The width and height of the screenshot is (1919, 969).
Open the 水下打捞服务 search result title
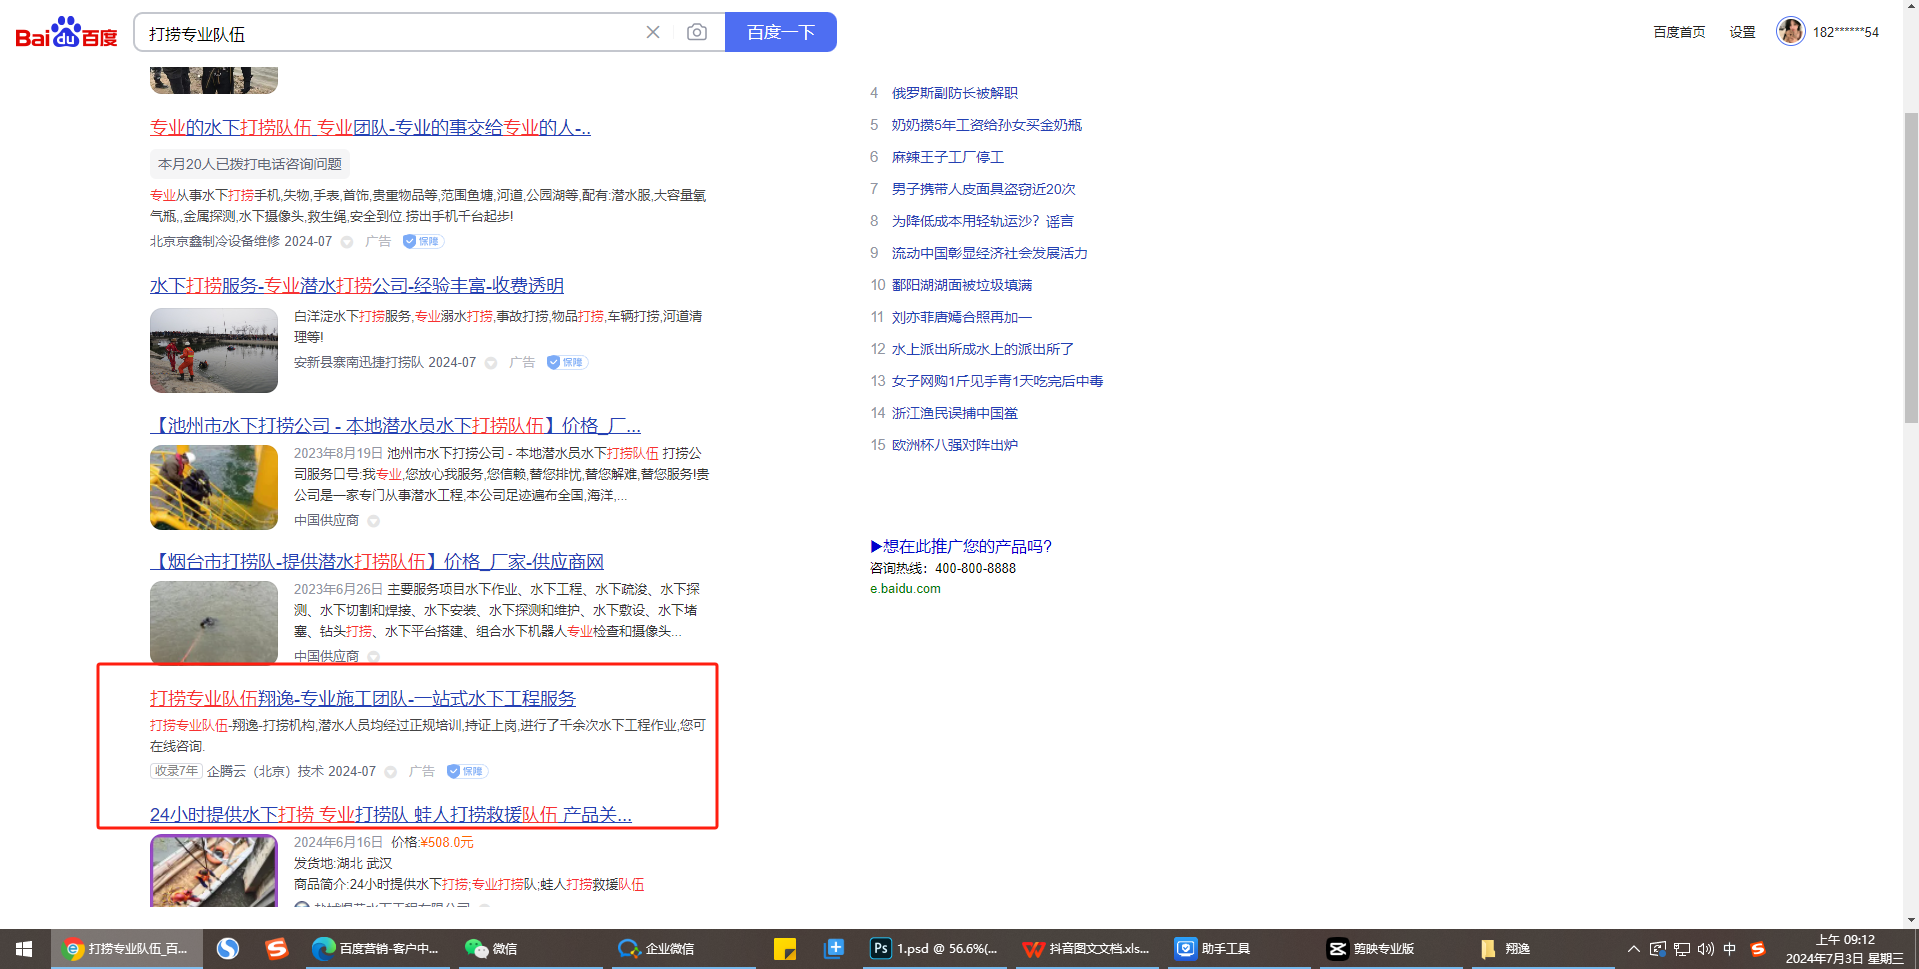pyautogui.click(x=357, y=286)
